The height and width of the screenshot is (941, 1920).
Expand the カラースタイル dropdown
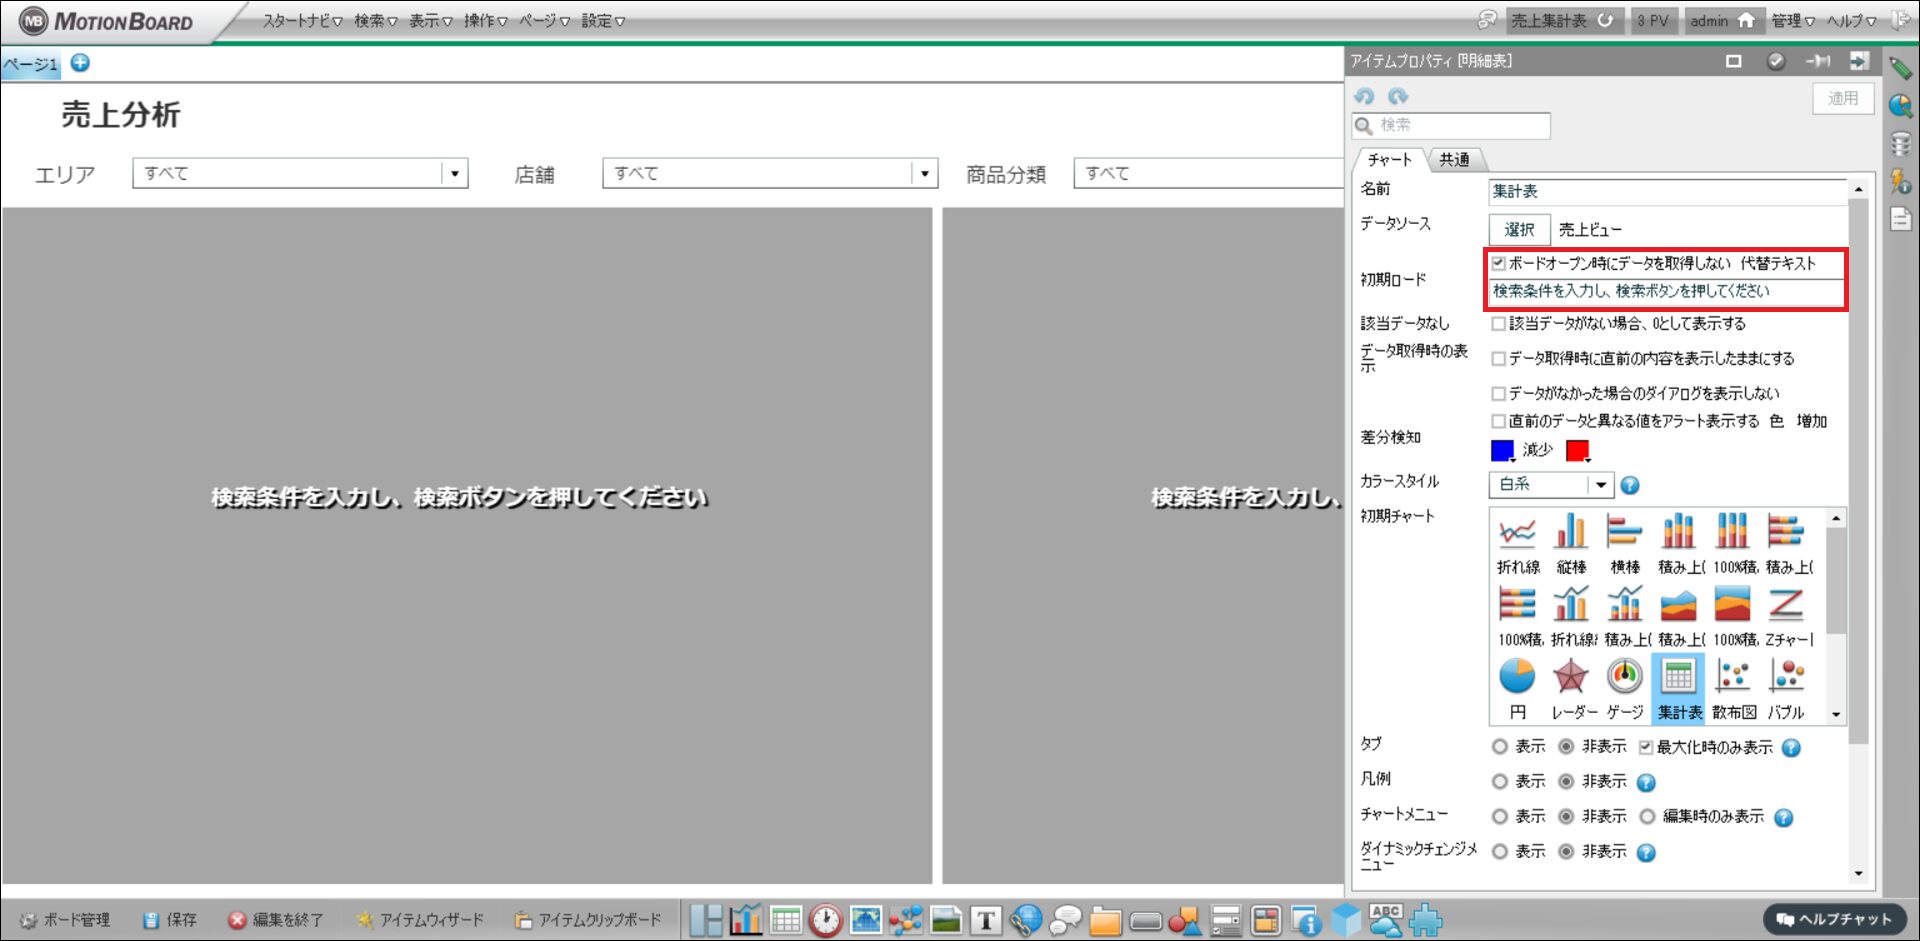pyautogui.click(x=1600, y=485)
